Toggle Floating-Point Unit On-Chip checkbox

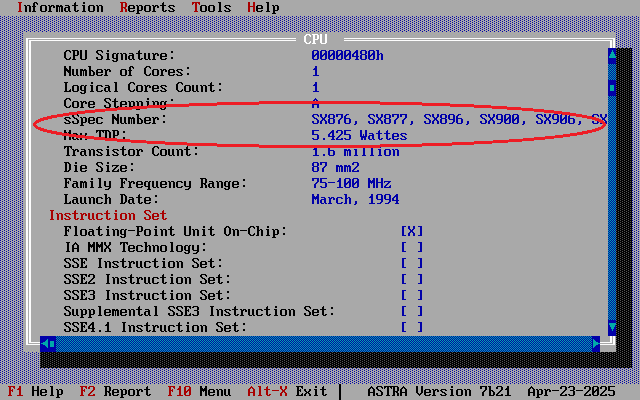click(412, 231)
